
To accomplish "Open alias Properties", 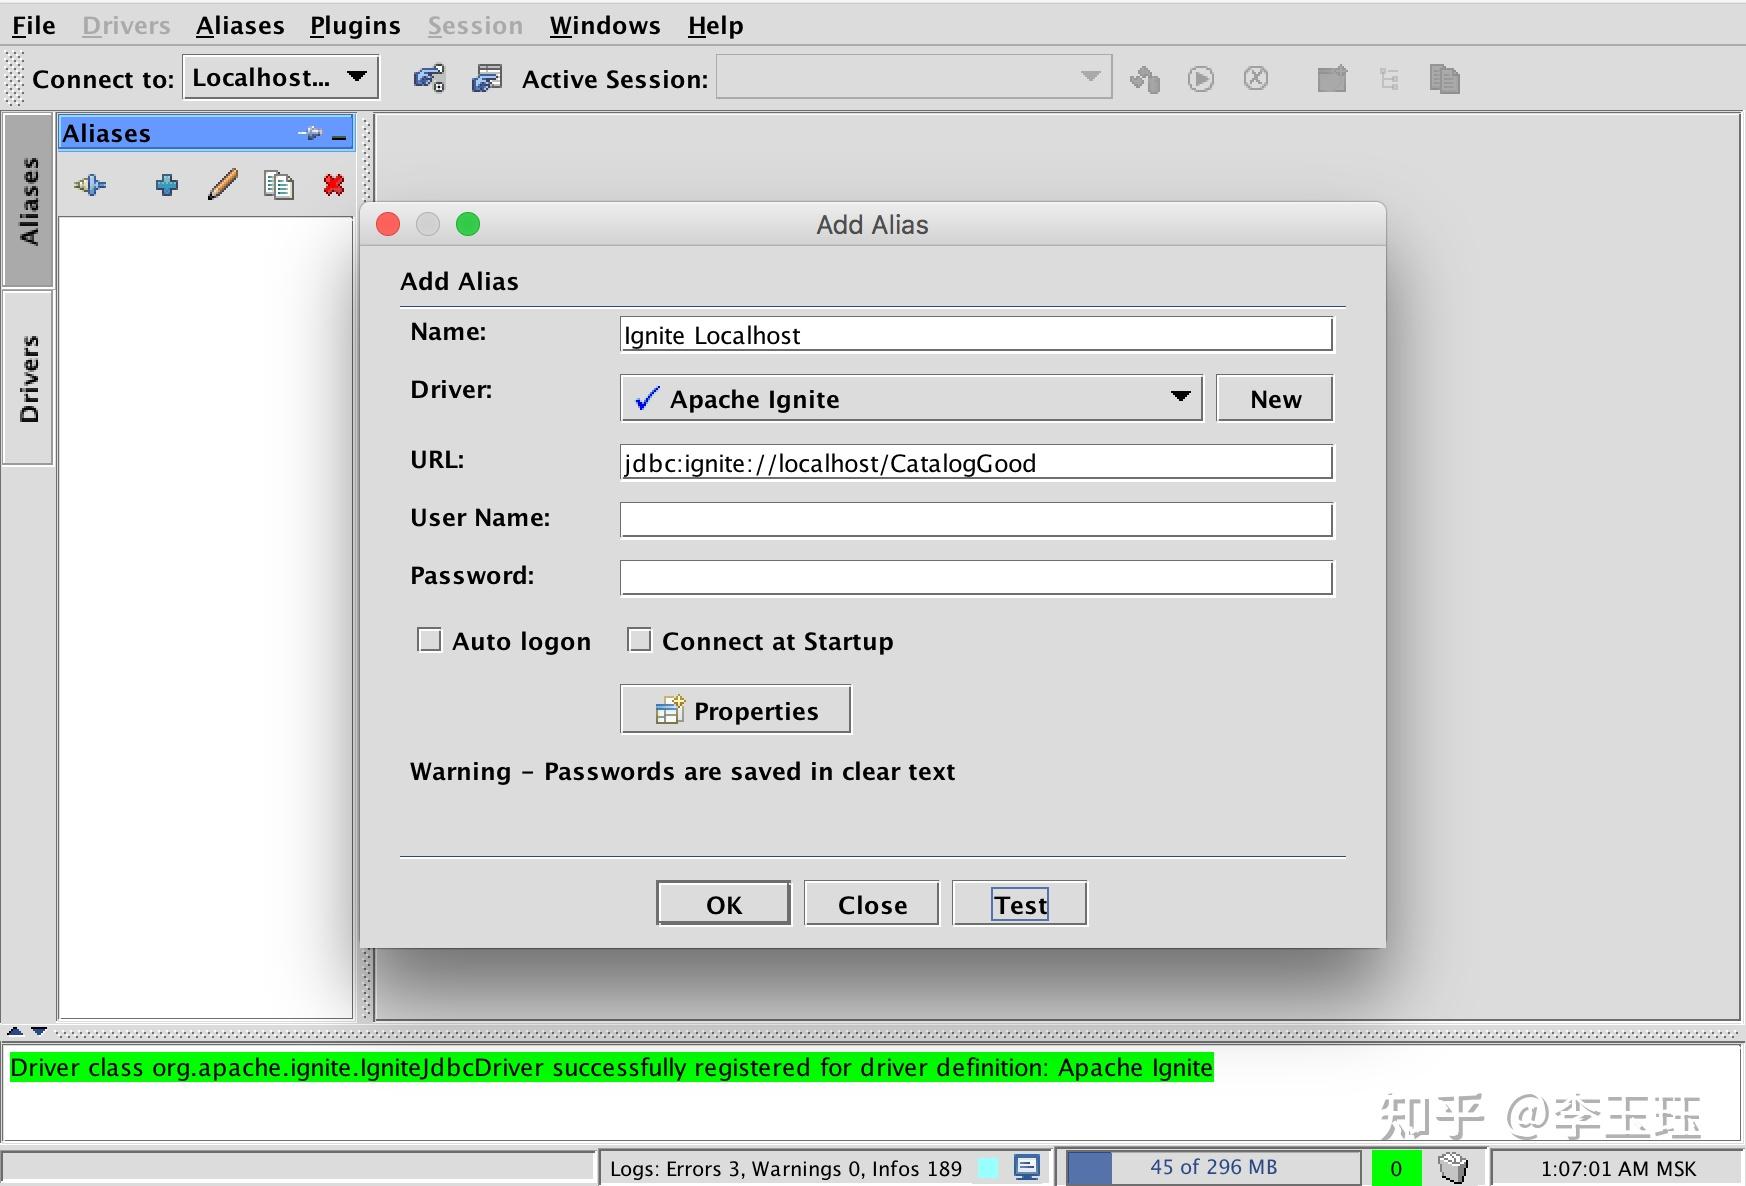I will pyautogui.click(x=736, y=710).
